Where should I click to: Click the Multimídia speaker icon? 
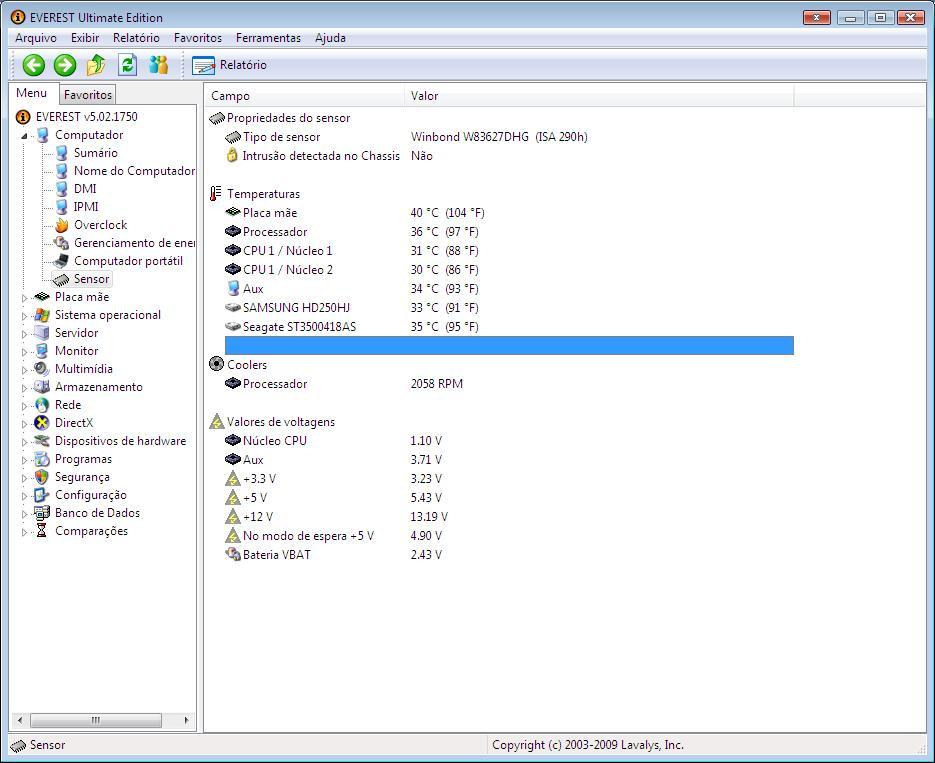[x=42, y=369]
